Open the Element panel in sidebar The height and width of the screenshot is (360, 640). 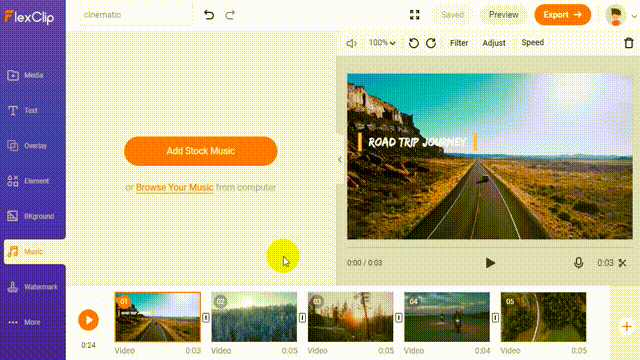(28, 181)
